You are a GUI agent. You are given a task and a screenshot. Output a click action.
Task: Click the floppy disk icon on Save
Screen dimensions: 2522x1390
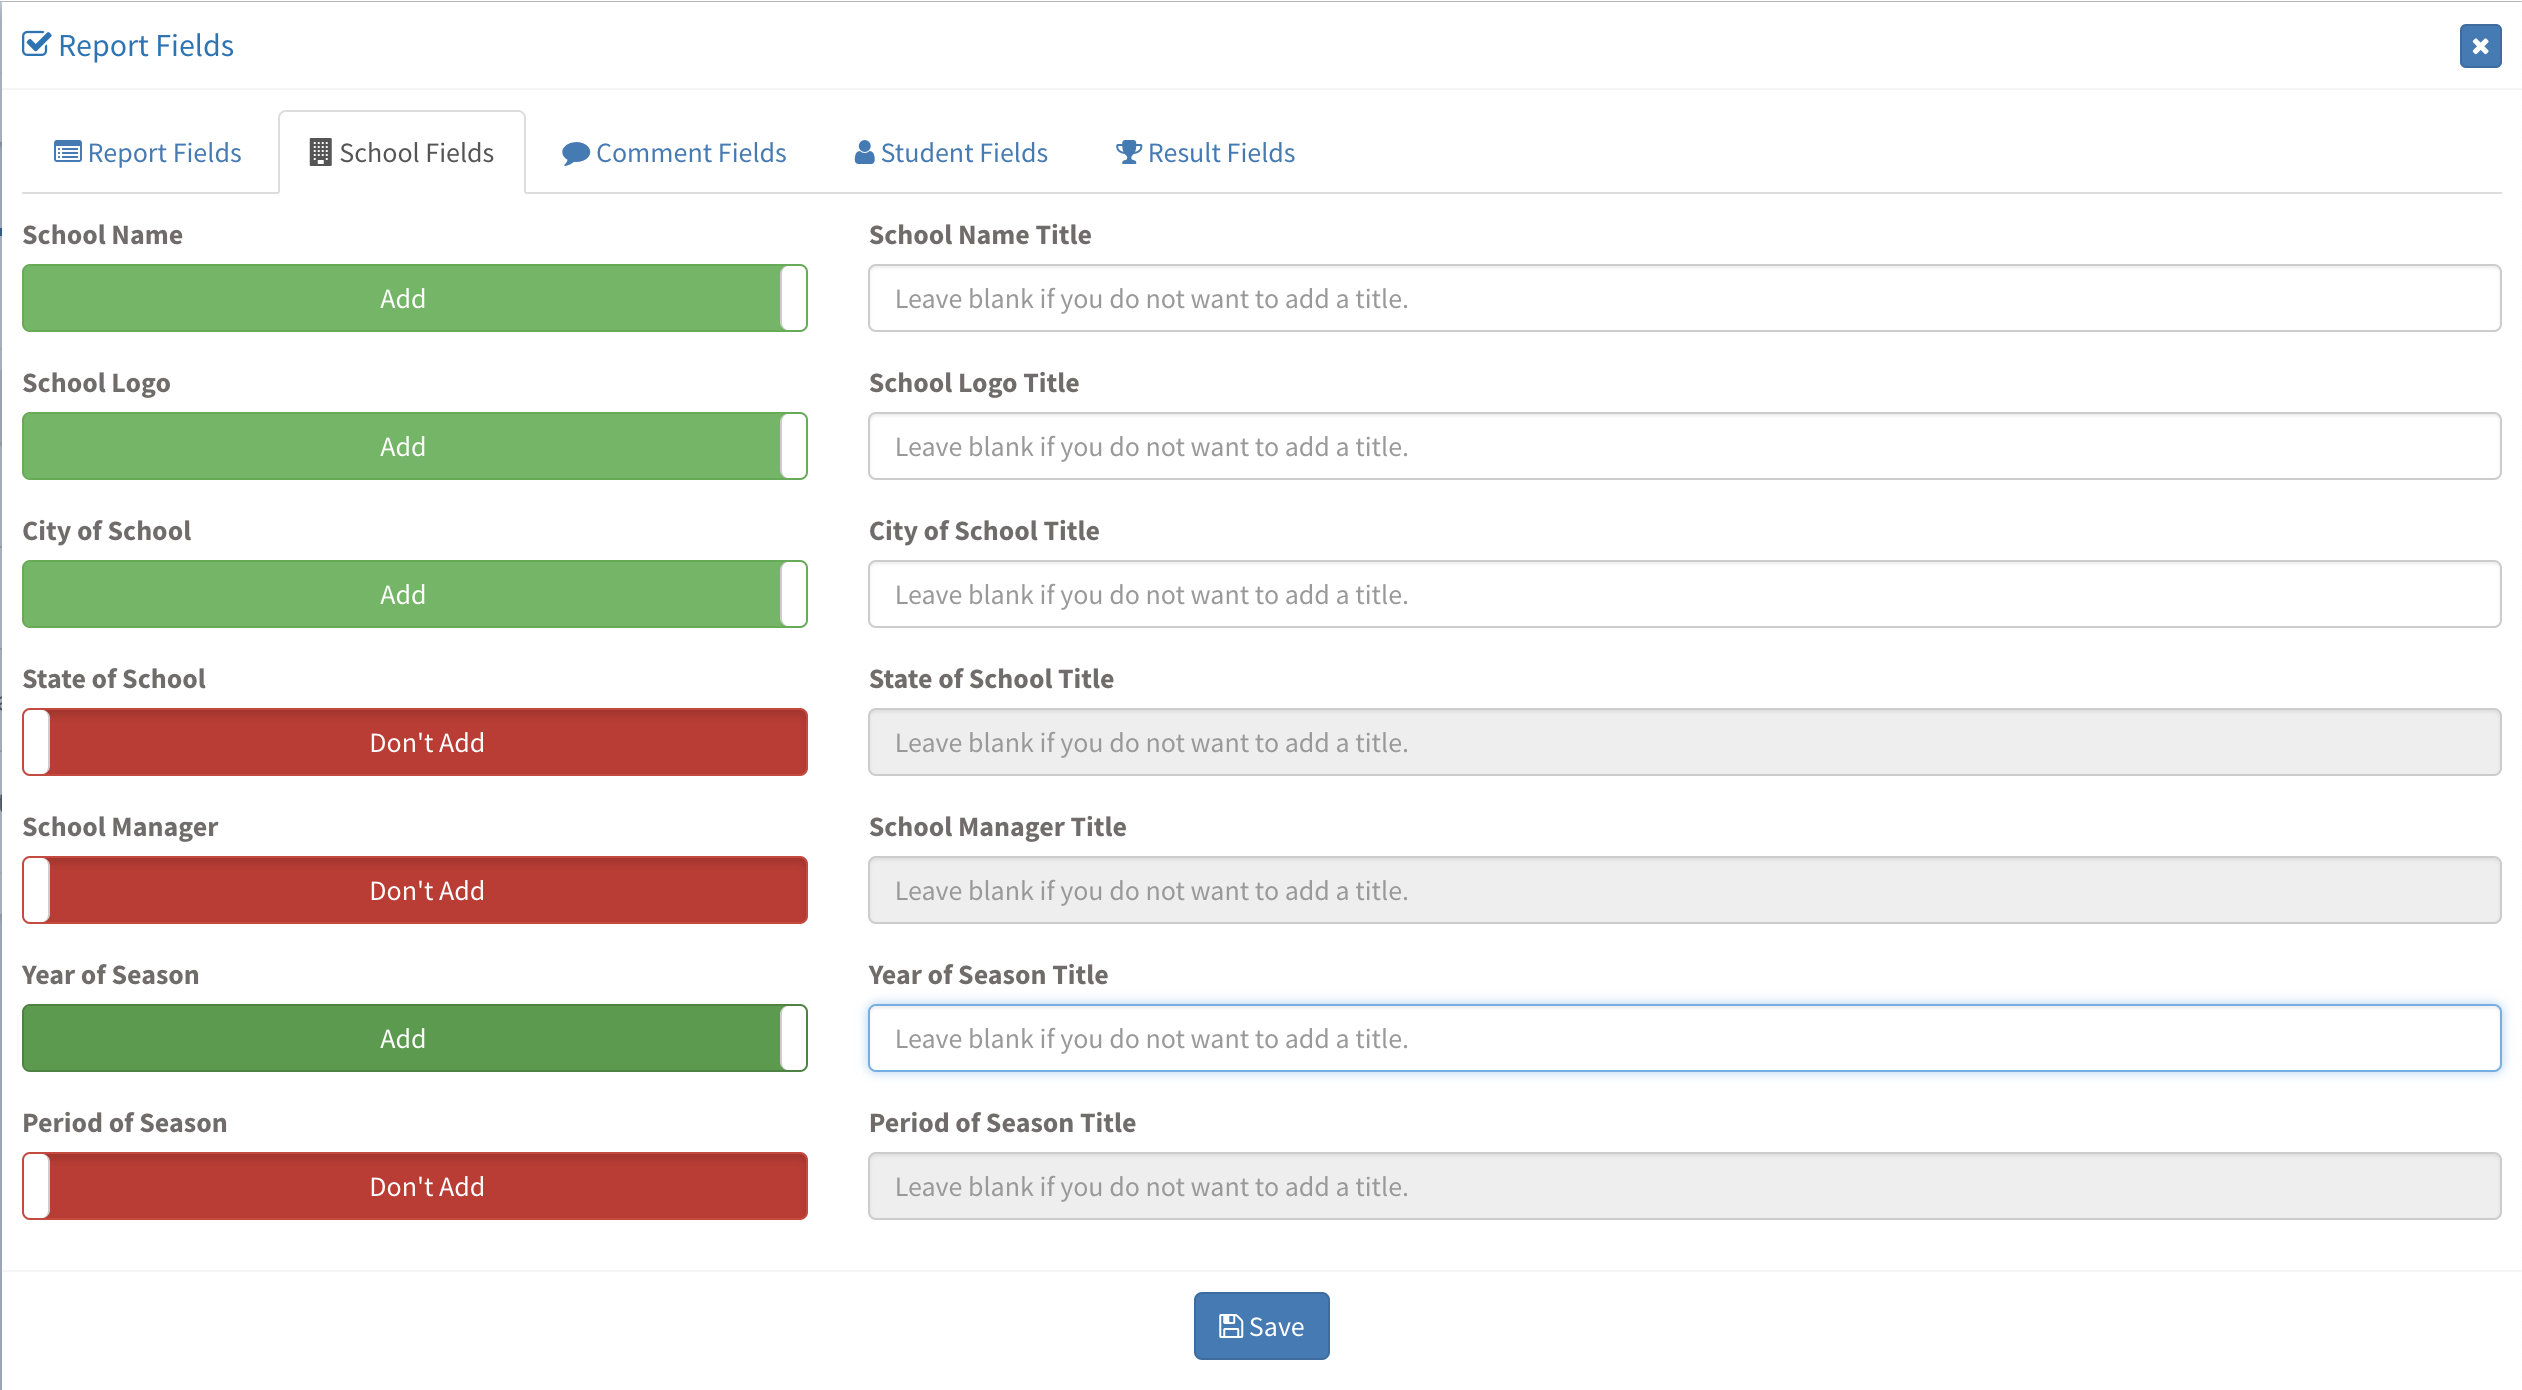1230,1326
